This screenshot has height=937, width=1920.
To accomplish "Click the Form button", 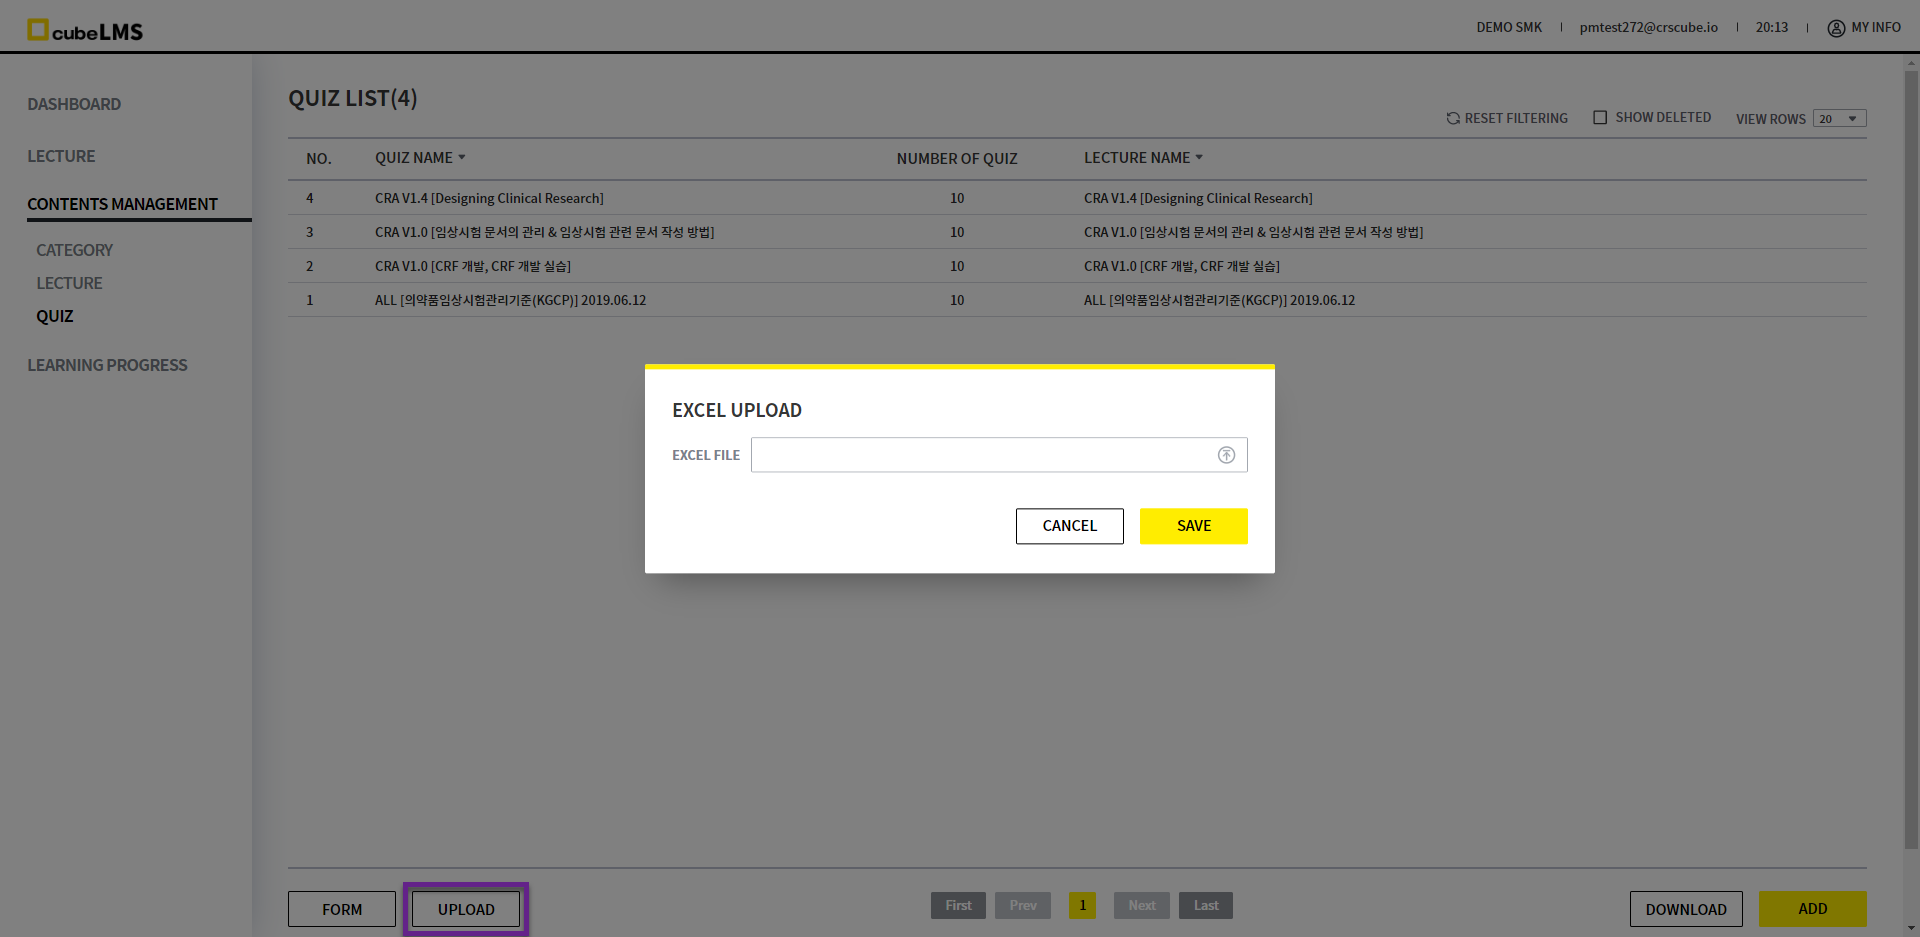I will 342,909.
